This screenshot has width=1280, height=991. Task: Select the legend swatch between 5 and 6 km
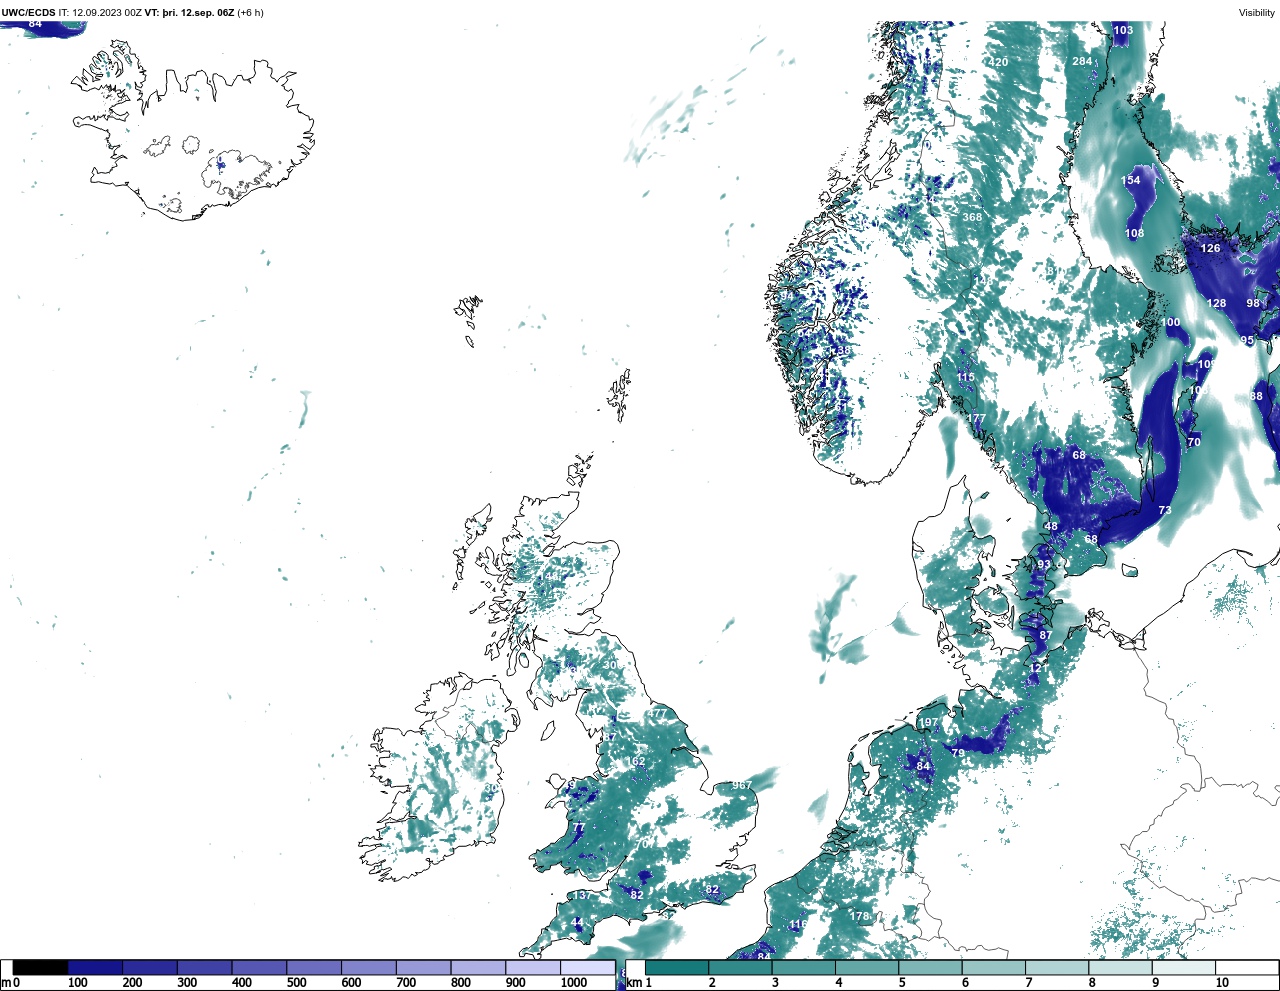pos(931,968)
